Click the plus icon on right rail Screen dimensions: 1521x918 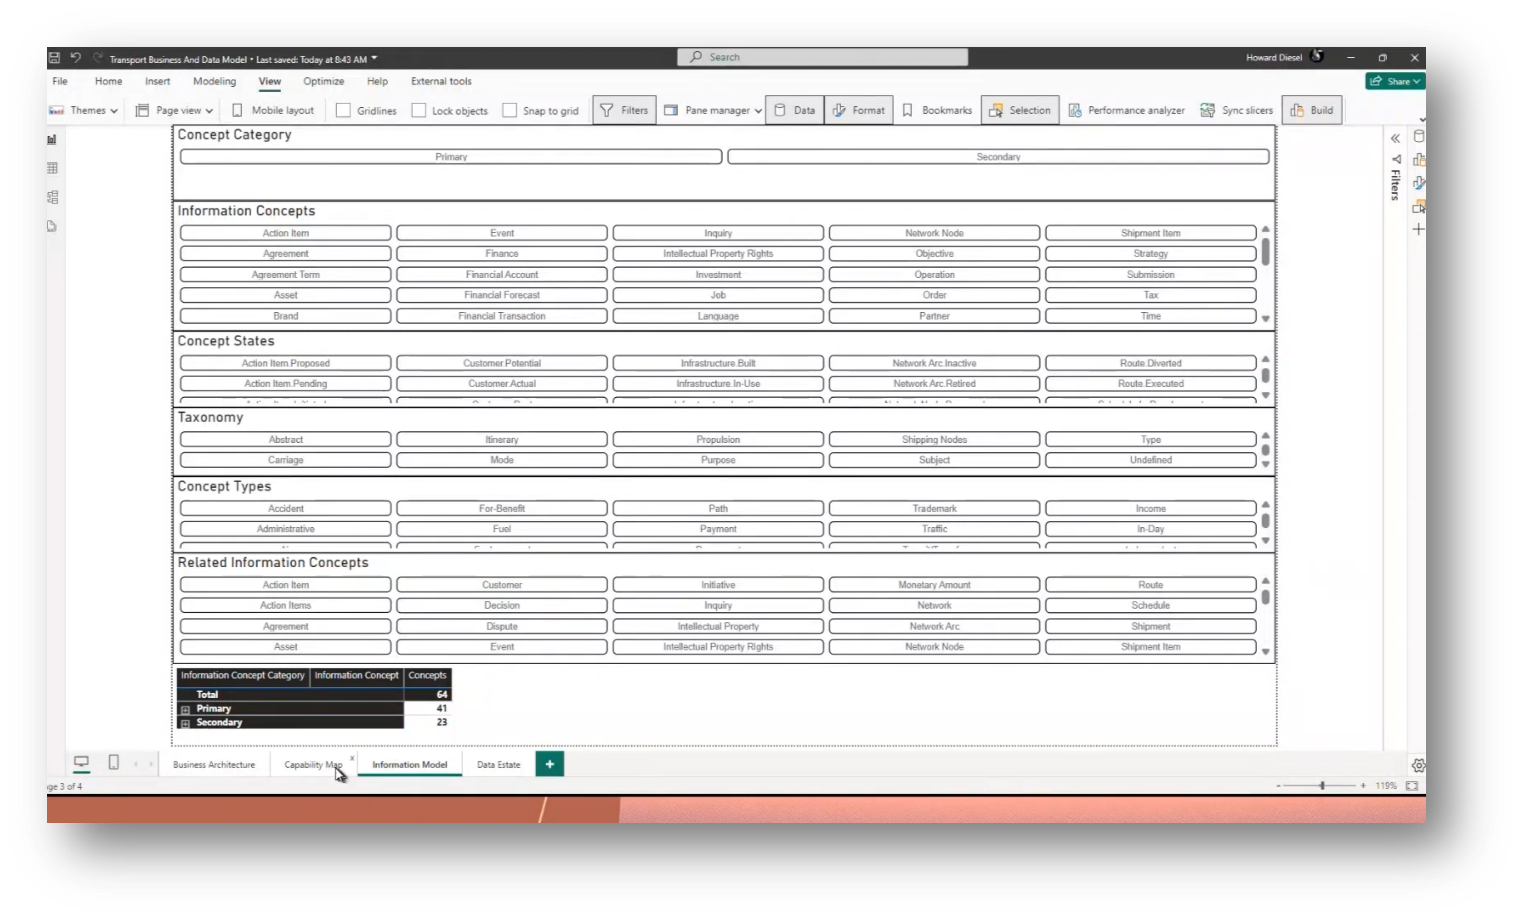click(x=1418, y=230)
